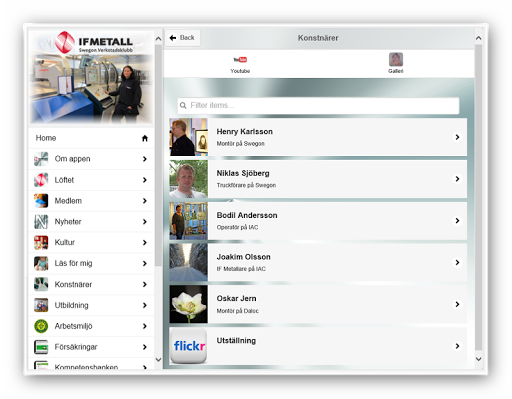This screenshot has width=512, height=399.
Task: Select Utbildning in the sidebar menu
Action: coord(91,305)
